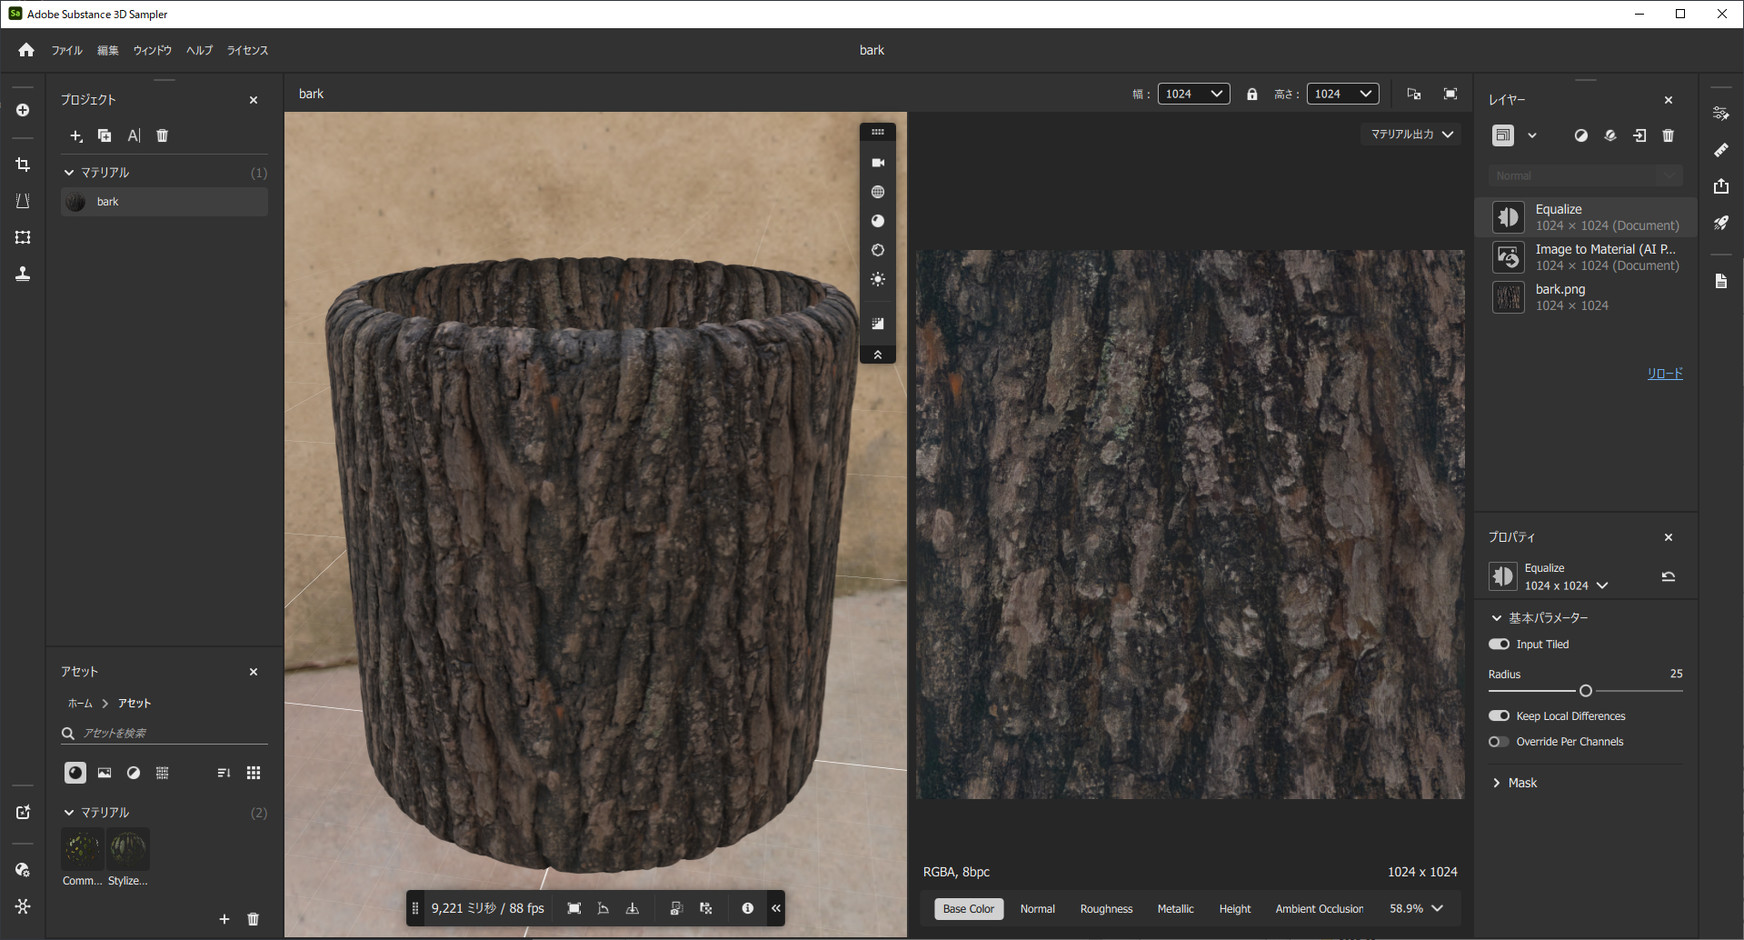The width and height of the screenshot is (1744, 940).
Task: Toggle Keep Local Differences switch
Action: pos(1499,716)
